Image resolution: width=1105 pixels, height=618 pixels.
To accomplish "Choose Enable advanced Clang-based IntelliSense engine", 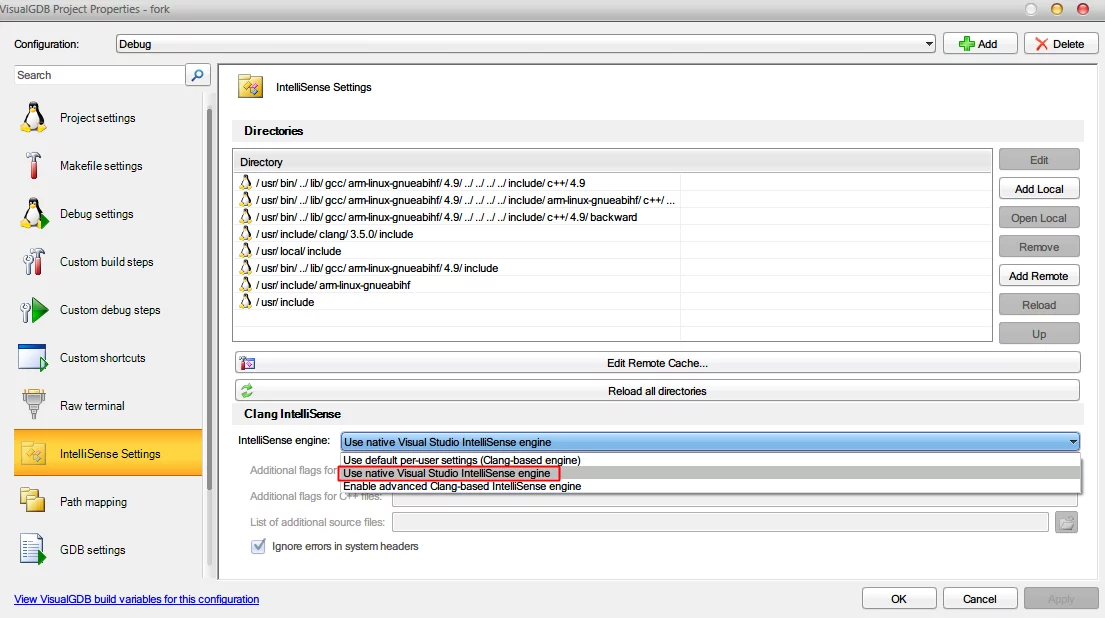I will click(x=461, y=487).
